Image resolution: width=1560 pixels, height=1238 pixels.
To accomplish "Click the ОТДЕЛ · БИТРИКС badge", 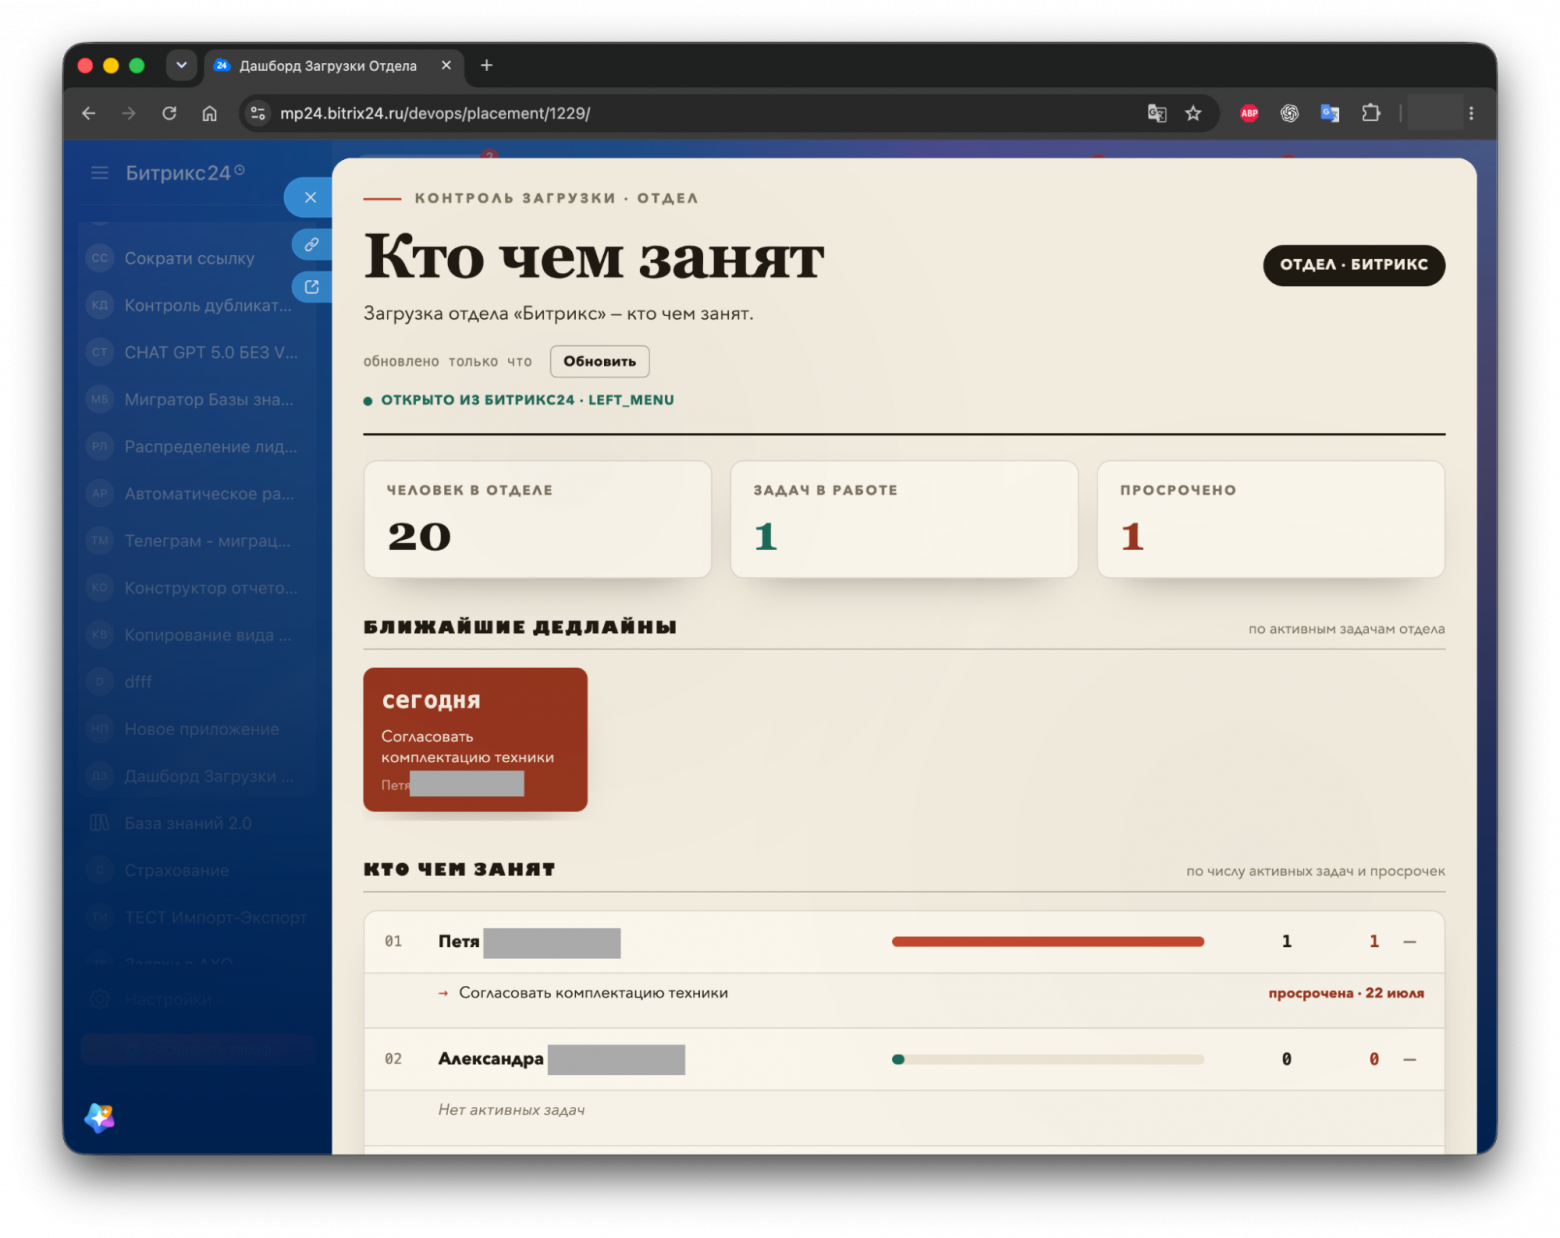I will point(1354,265).
